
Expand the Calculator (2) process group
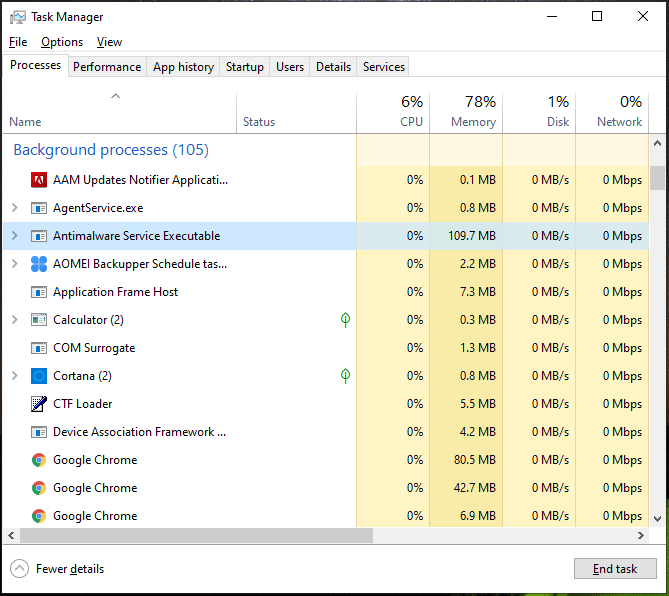(x=15, y=320)
